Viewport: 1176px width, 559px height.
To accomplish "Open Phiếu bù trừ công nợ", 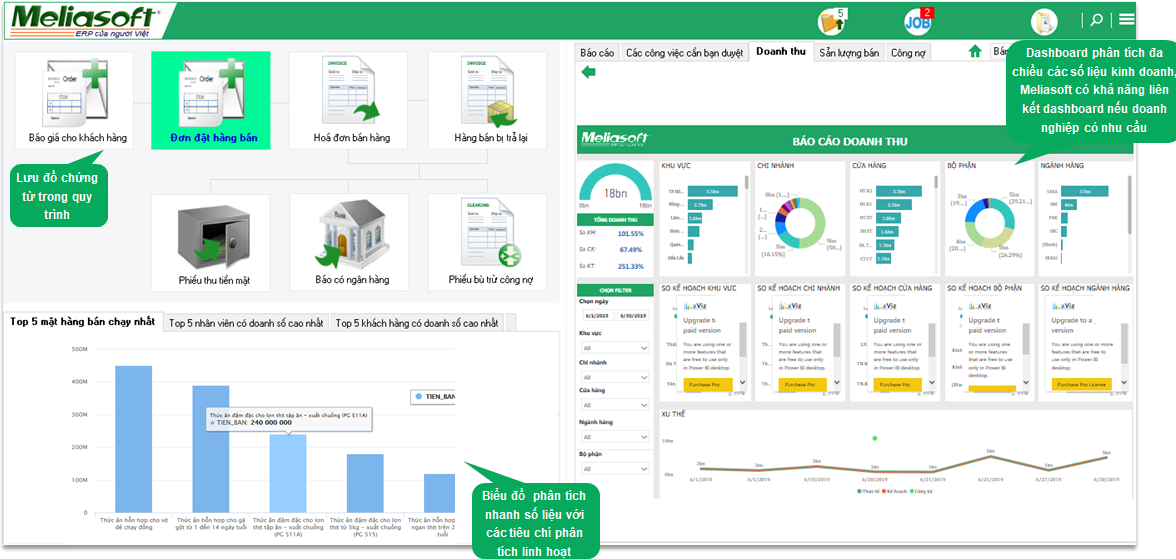I will (487, 242).
